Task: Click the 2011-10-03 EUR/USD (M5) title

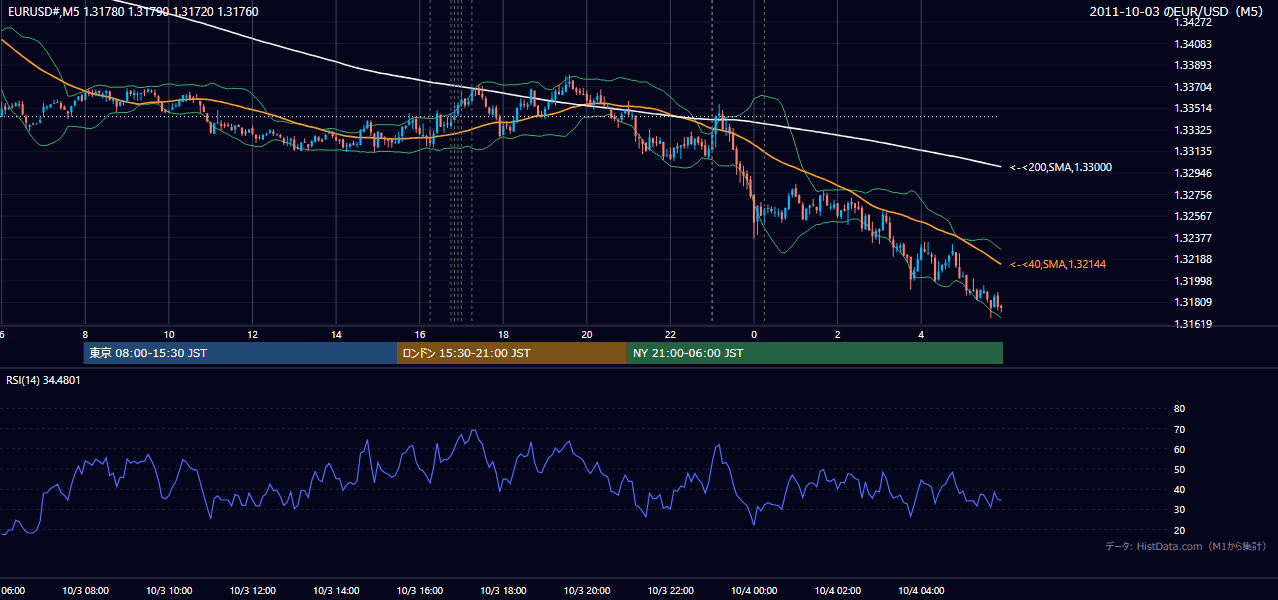Action: coord(1177,11)
